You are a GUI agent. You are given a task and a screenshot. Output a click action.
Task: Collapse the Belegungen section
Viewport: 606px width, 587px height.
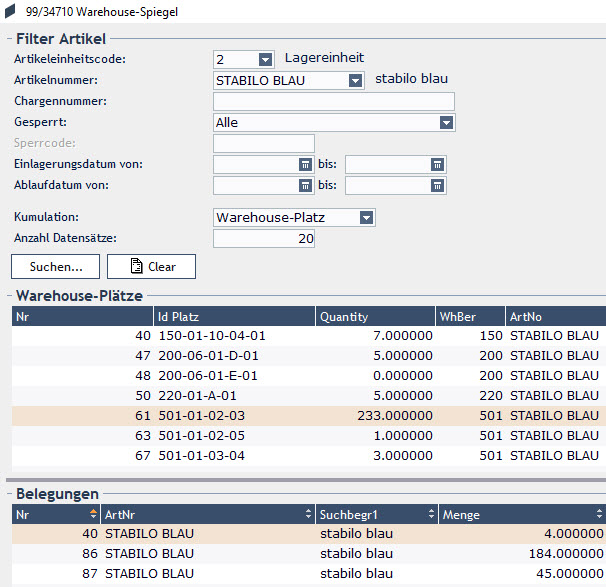tap(9, 494)
